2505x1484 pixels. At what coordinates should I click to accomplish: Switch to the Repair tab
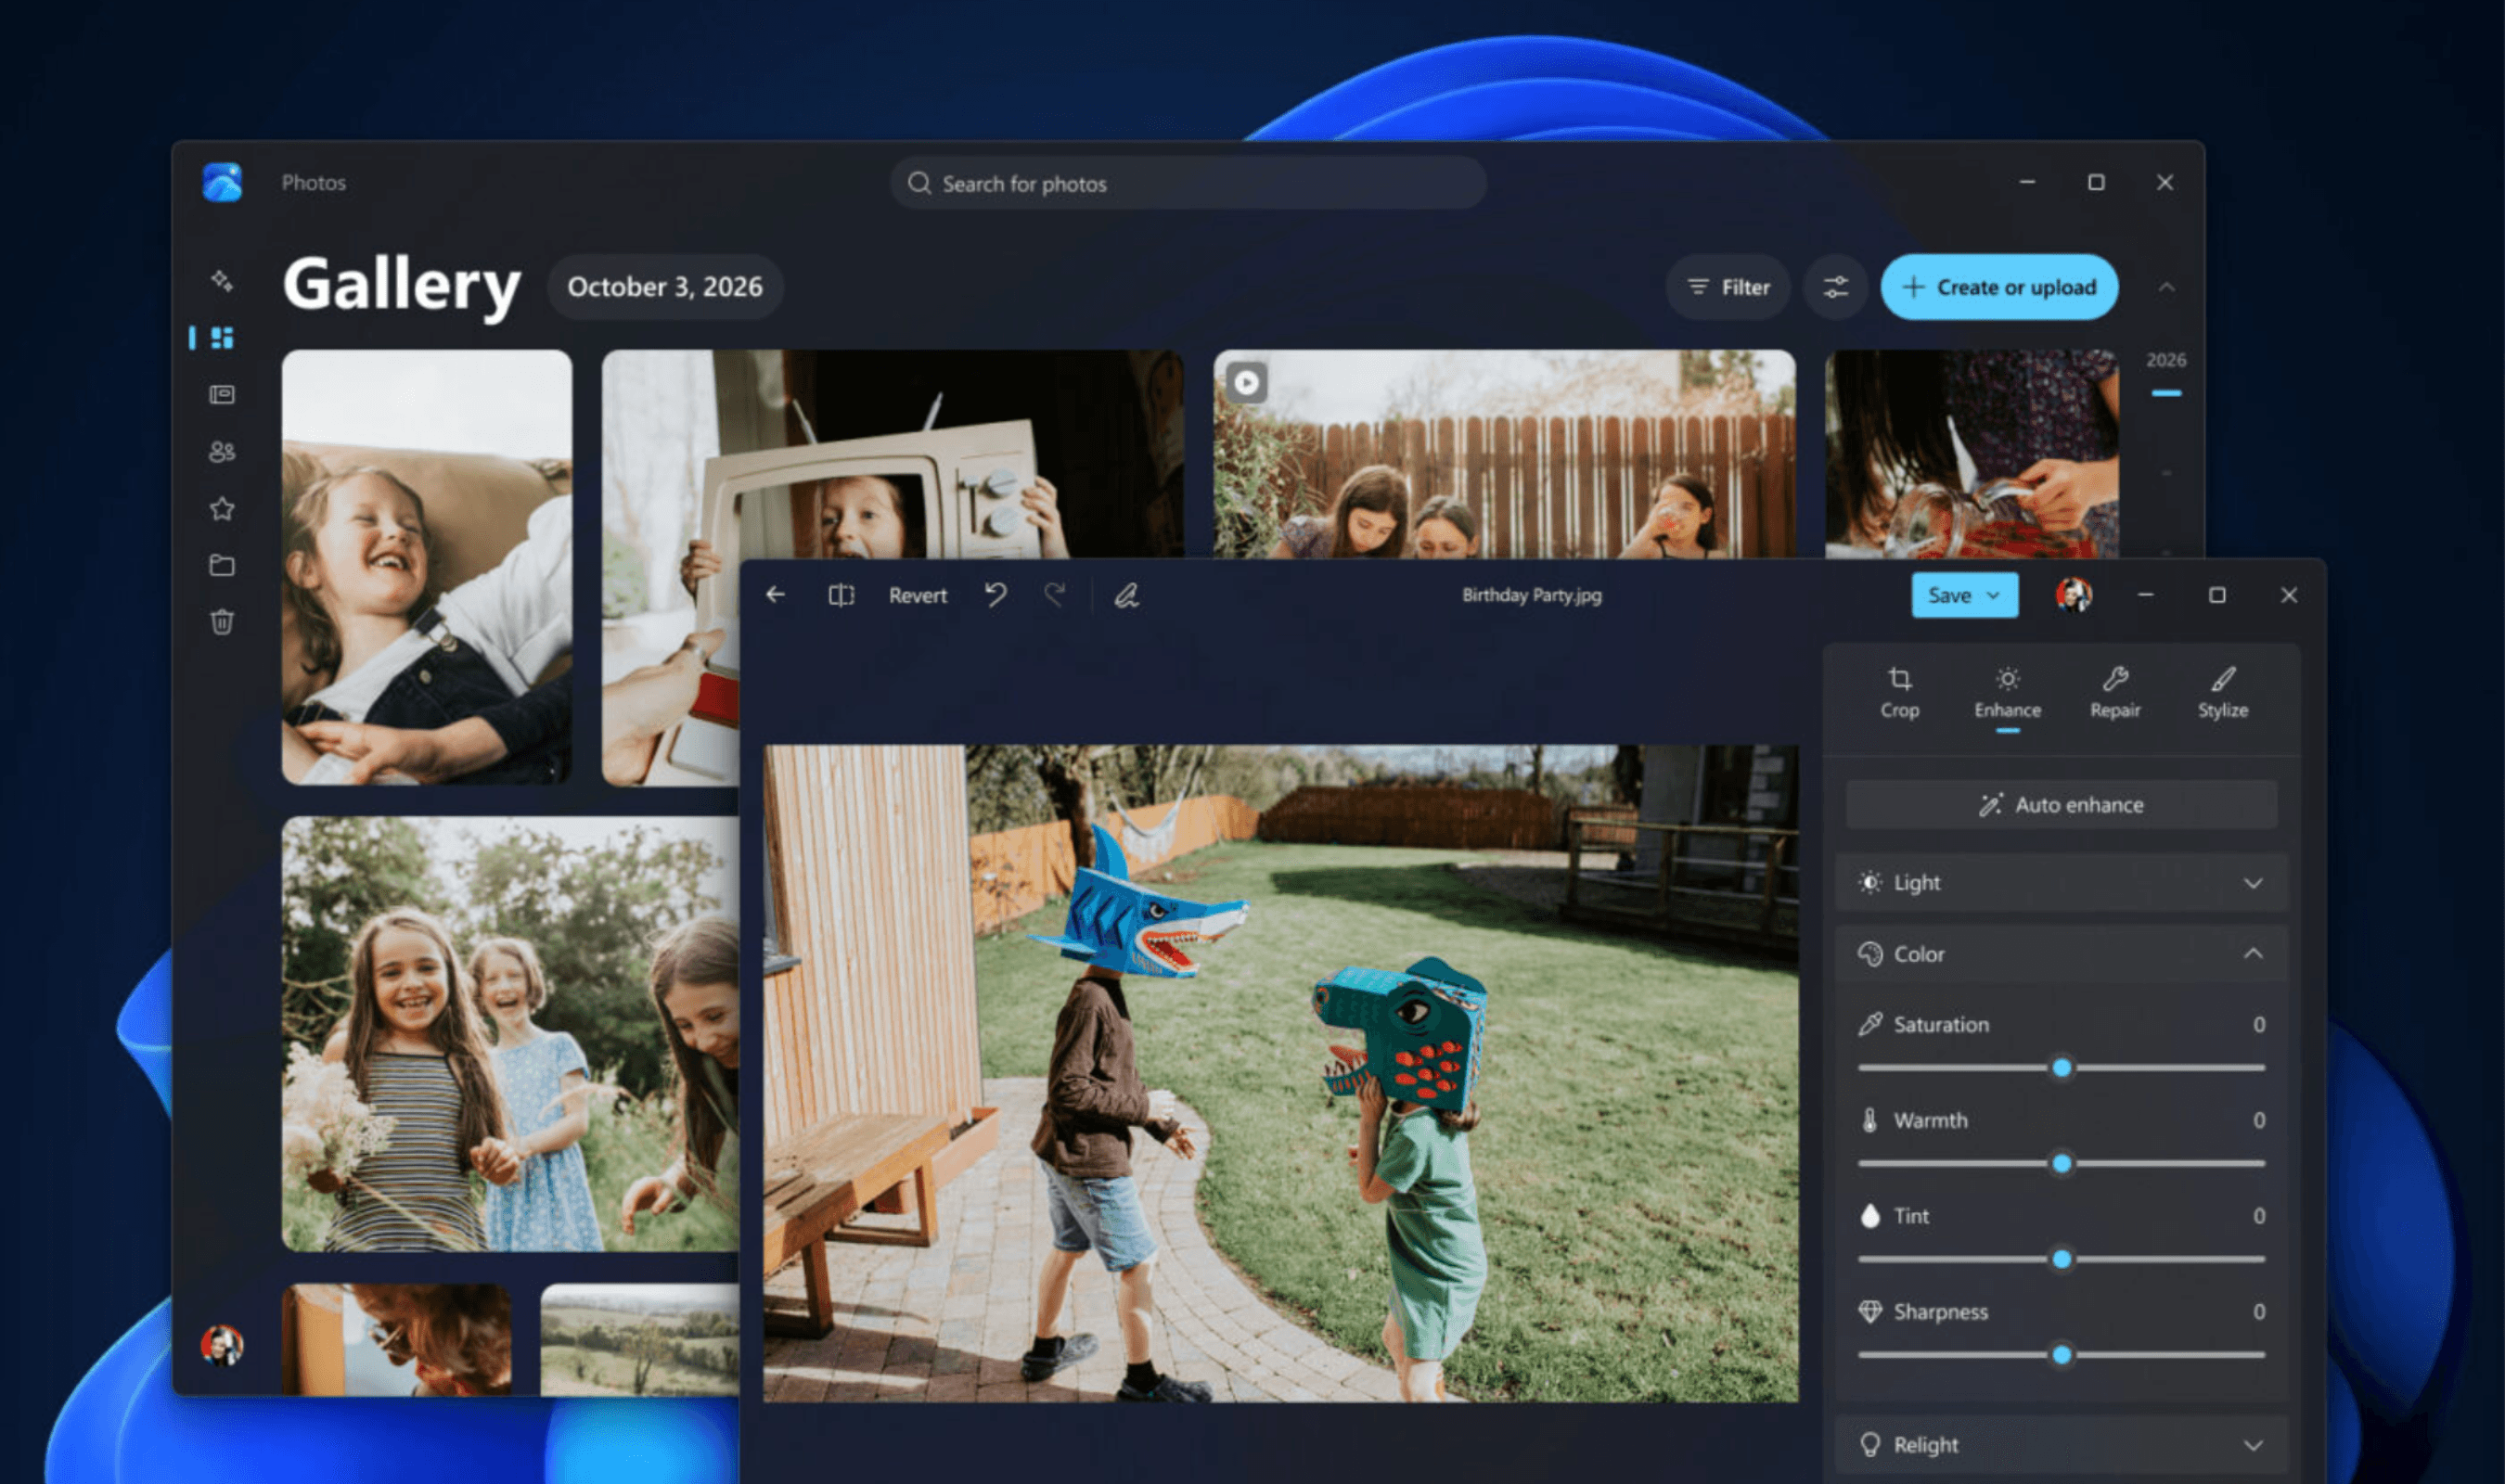(x=2115, y=693)
